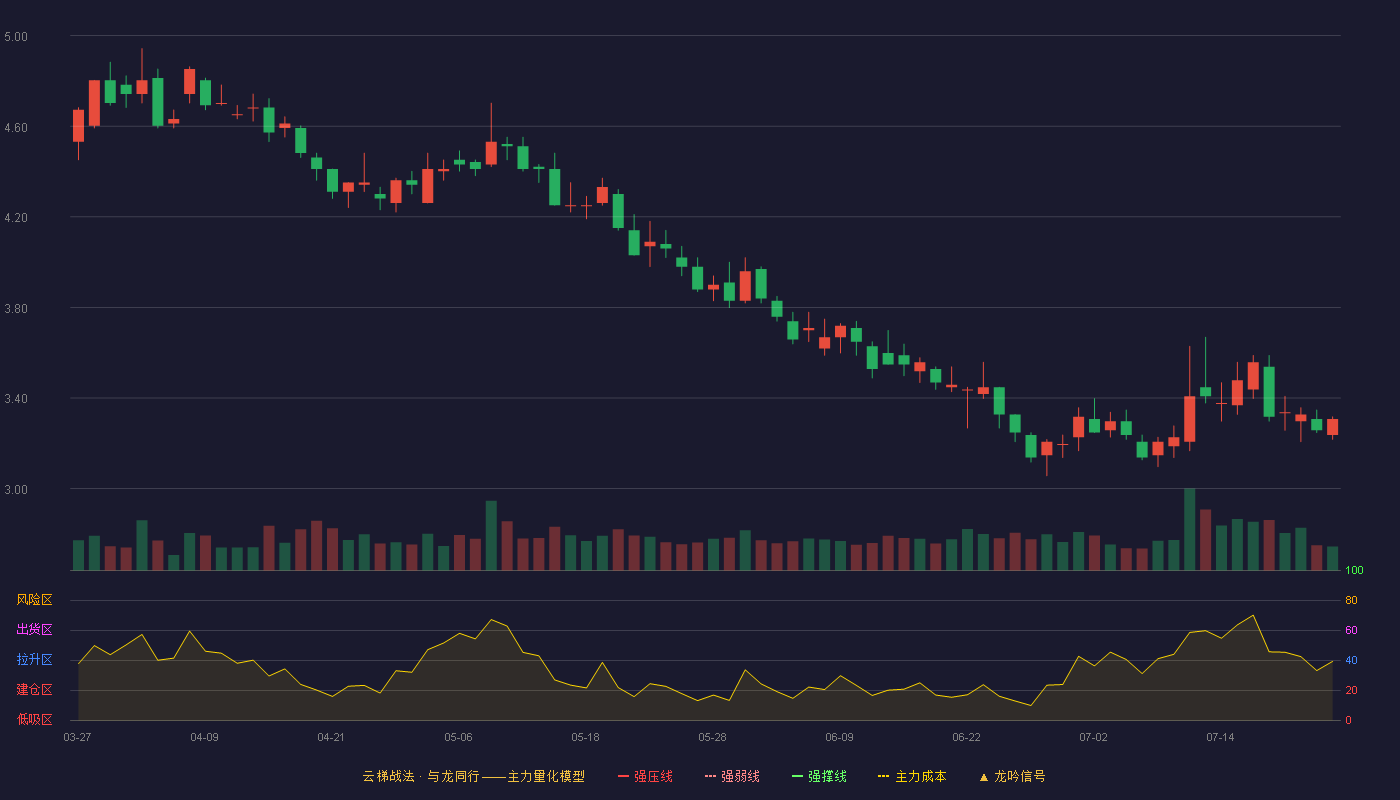Click the 5.00 price axis label
Screen dimensions: 1400x800
pyautogui.click(x=16, y=37)
